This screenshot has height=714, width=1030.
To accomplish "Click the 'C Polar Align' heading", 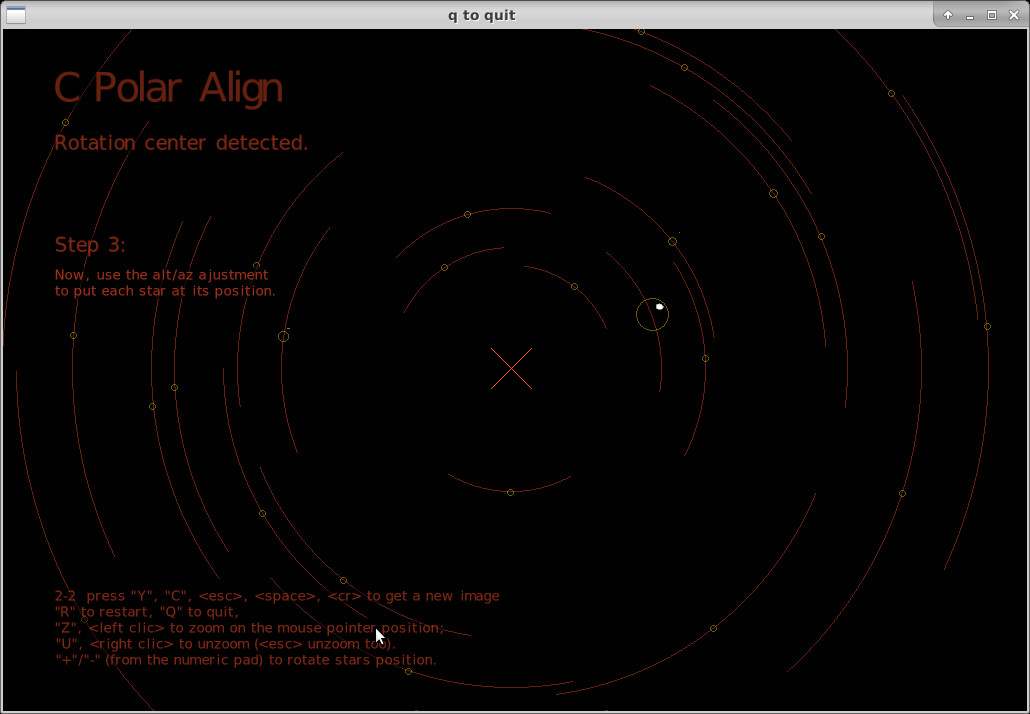I will [x=169, y=89].
